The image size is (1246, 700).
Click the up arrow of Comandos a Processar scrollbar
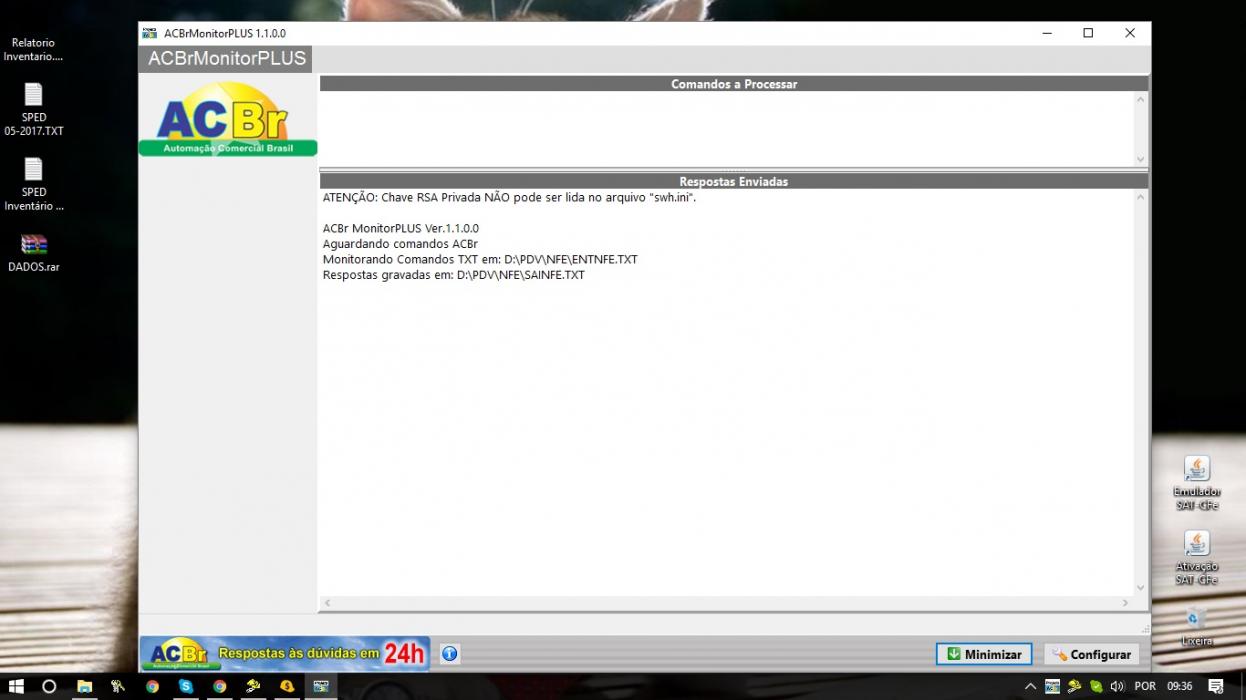1141,99
